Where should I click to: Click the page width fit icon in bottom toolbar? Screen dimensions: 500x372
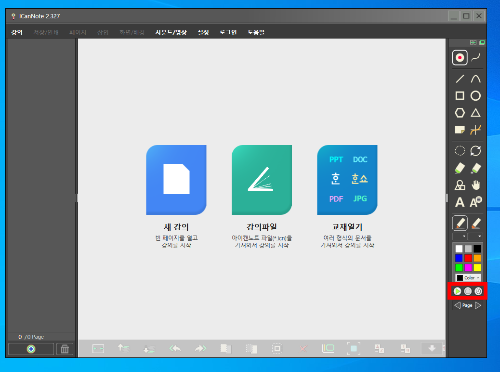point(98,349)
